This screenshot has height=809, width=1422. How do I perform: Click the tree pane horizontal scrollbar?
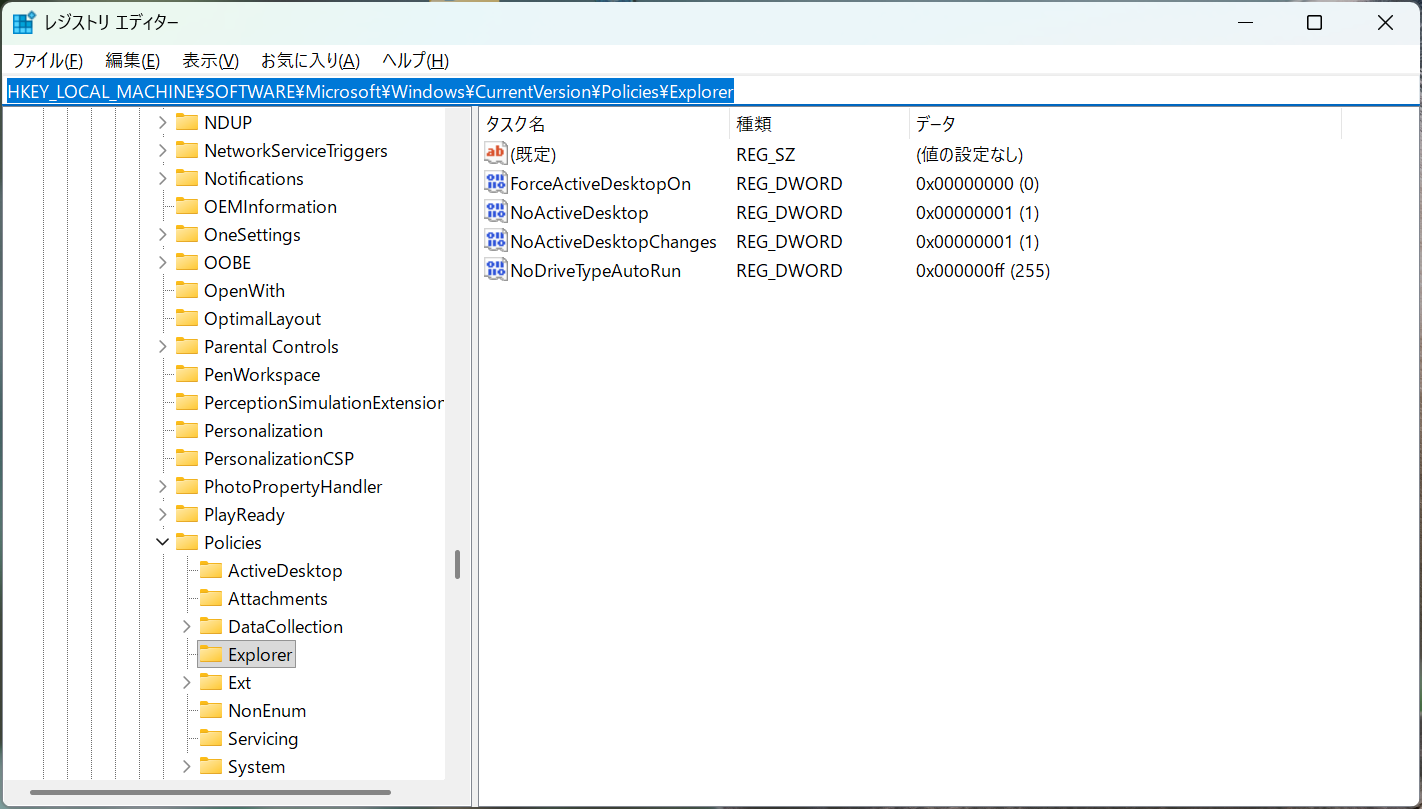point(210,792)
